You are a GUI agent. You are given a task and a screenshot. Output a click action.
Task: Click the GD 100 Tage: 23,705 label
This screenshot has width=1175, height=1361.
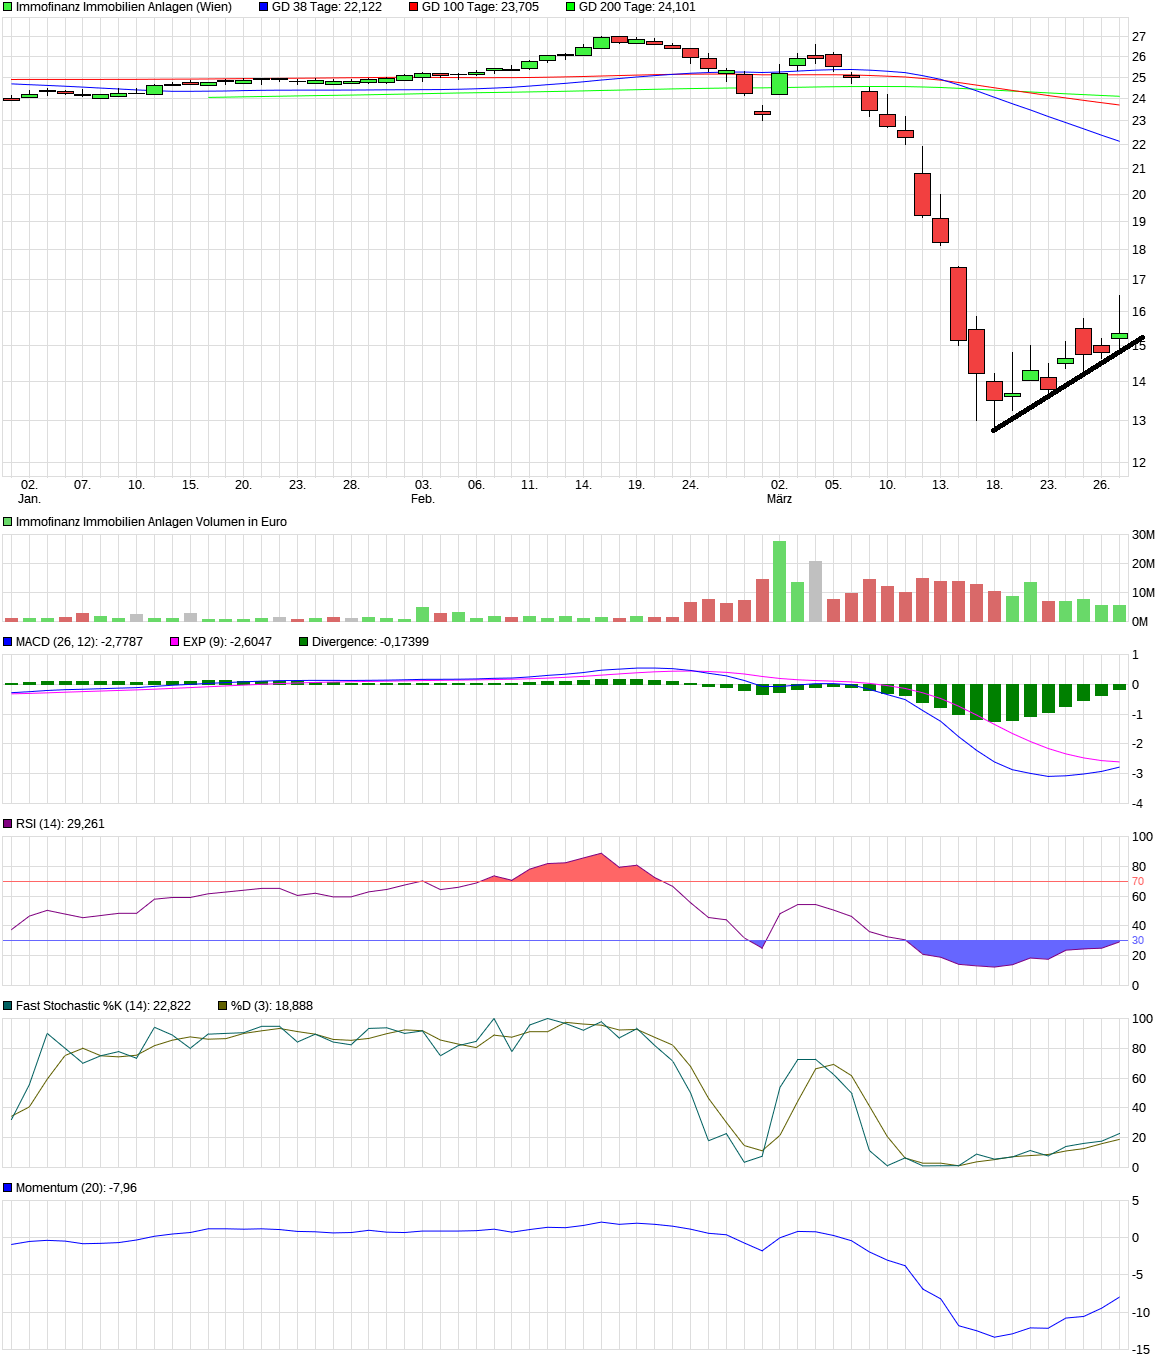click(480, 7)
